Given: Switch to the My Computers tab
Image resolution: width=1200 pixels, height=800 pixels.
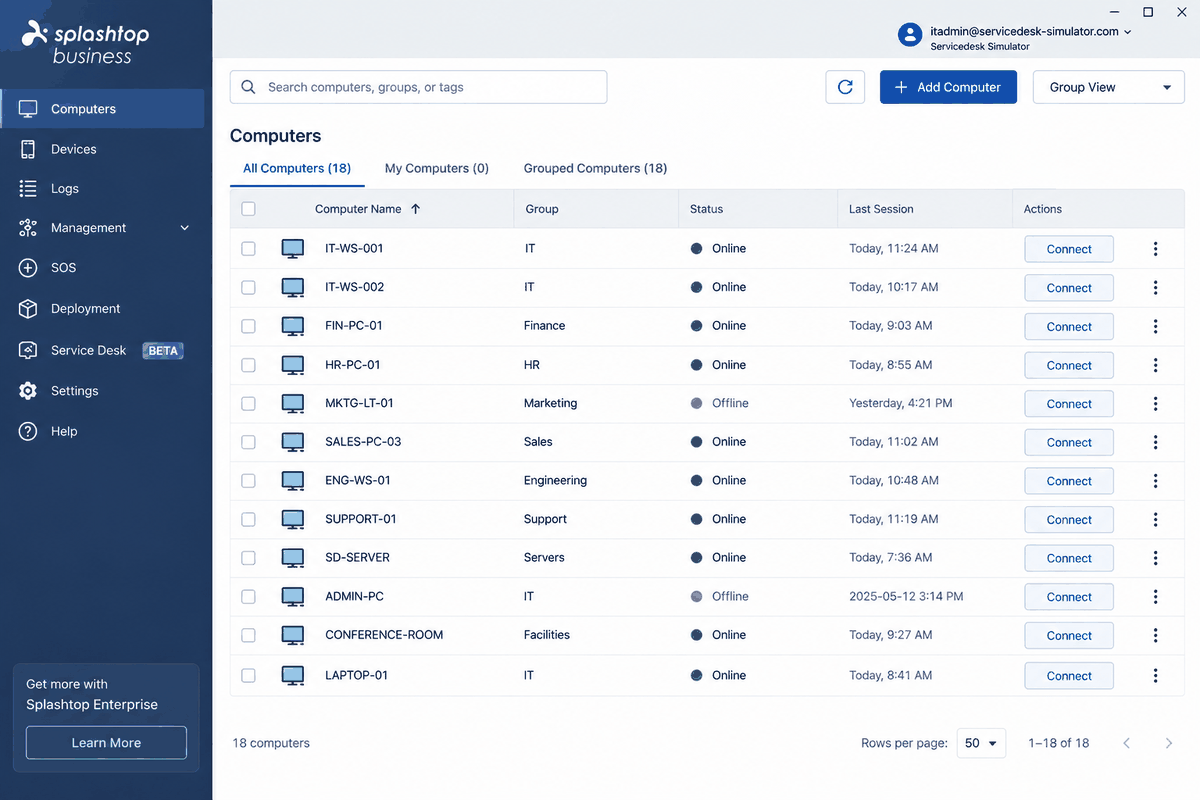Looking at the screenshot, I should (x=437, y=168).
